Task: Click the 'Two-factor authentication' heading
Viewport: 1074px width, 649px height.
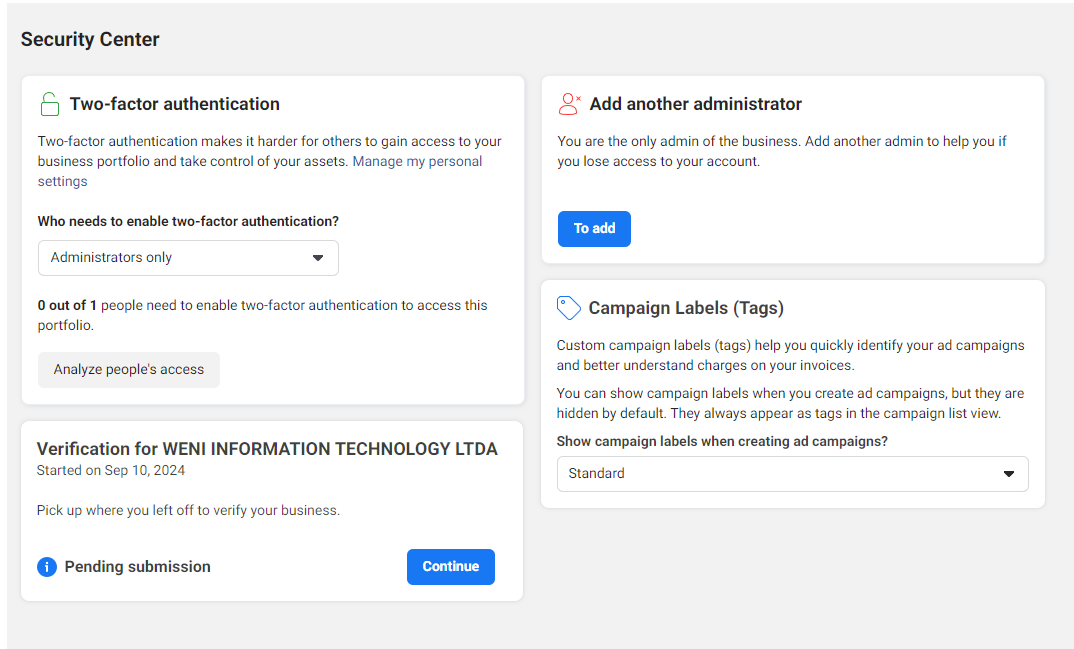Action: 175,104
